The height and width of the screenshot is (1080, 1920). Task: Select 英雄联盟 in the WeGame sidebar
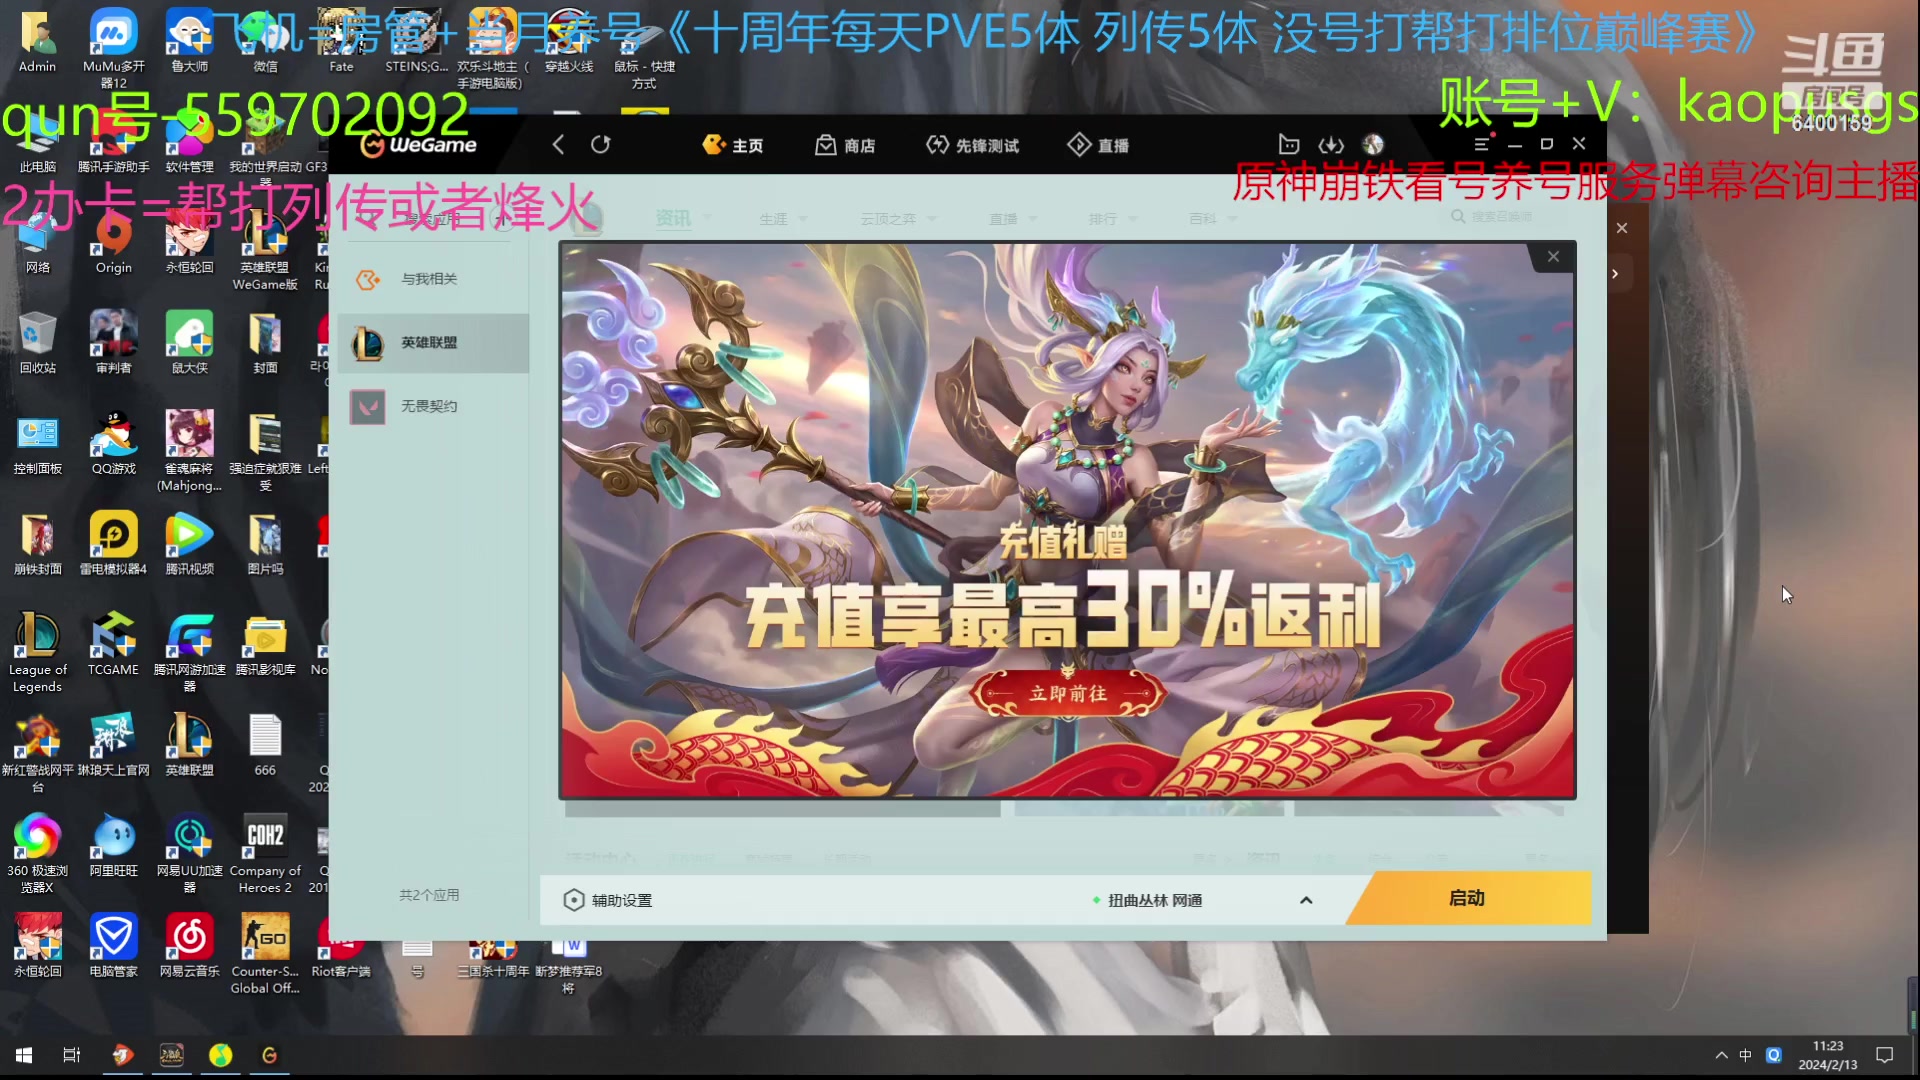[x=432, y=343]
